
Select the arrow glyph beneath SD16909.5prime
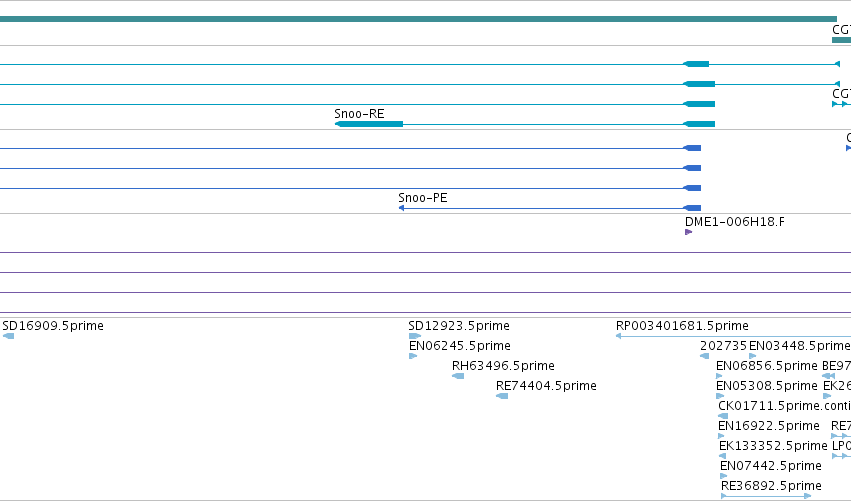pos(8,336)
